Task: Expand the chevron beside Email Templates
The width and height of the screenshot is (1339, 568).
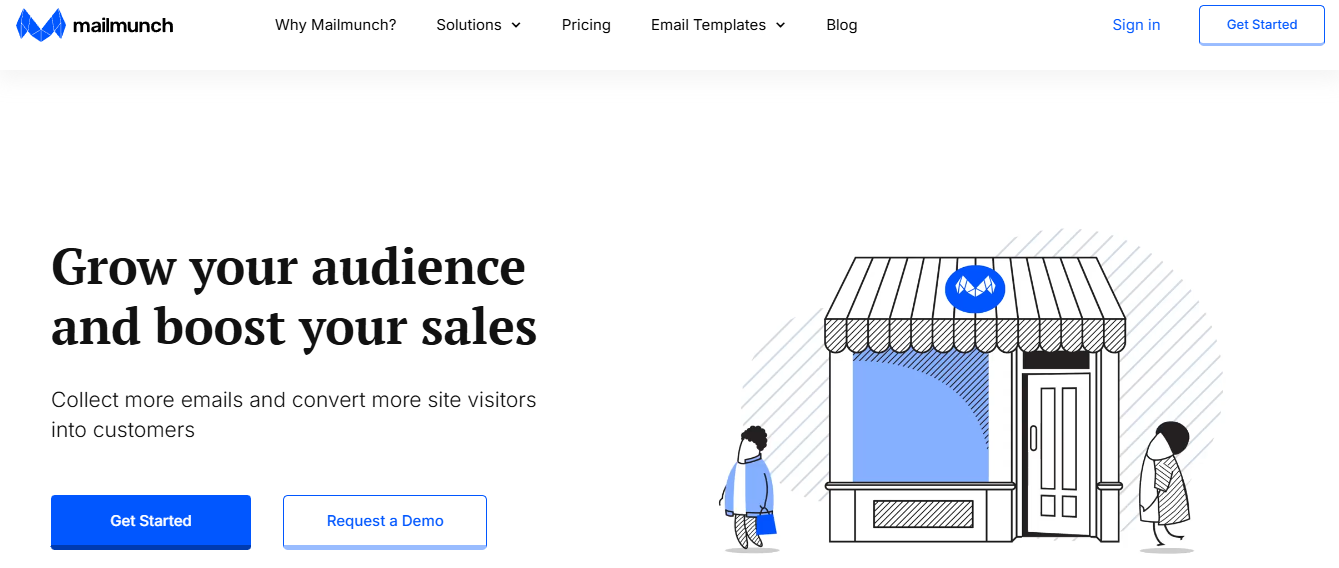Action: pos(780,26)
